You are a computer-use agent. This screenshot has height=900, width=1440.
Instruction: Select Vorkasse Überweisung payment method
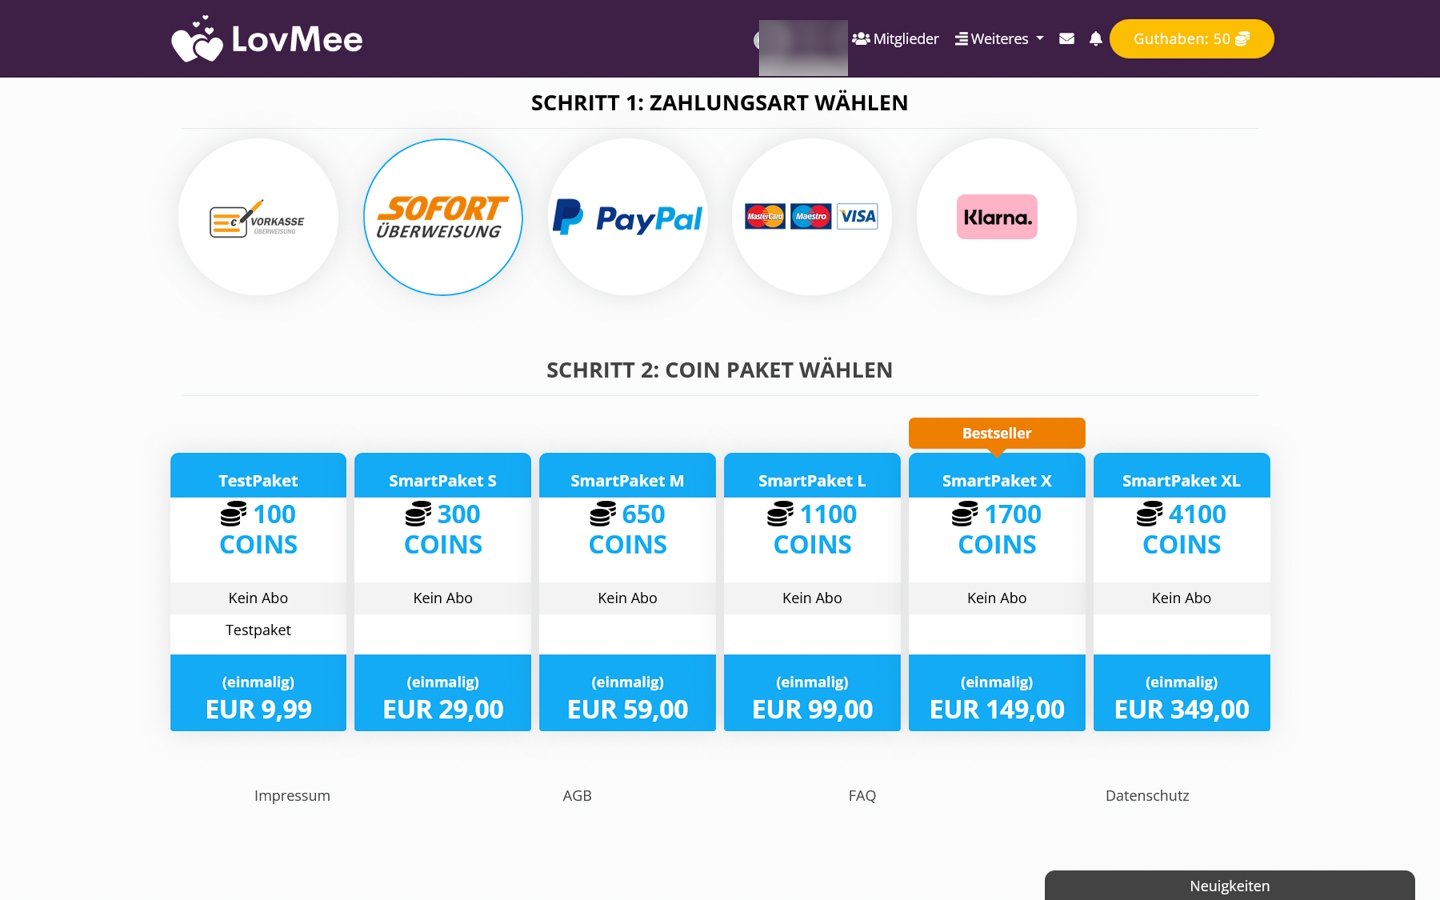258,217
